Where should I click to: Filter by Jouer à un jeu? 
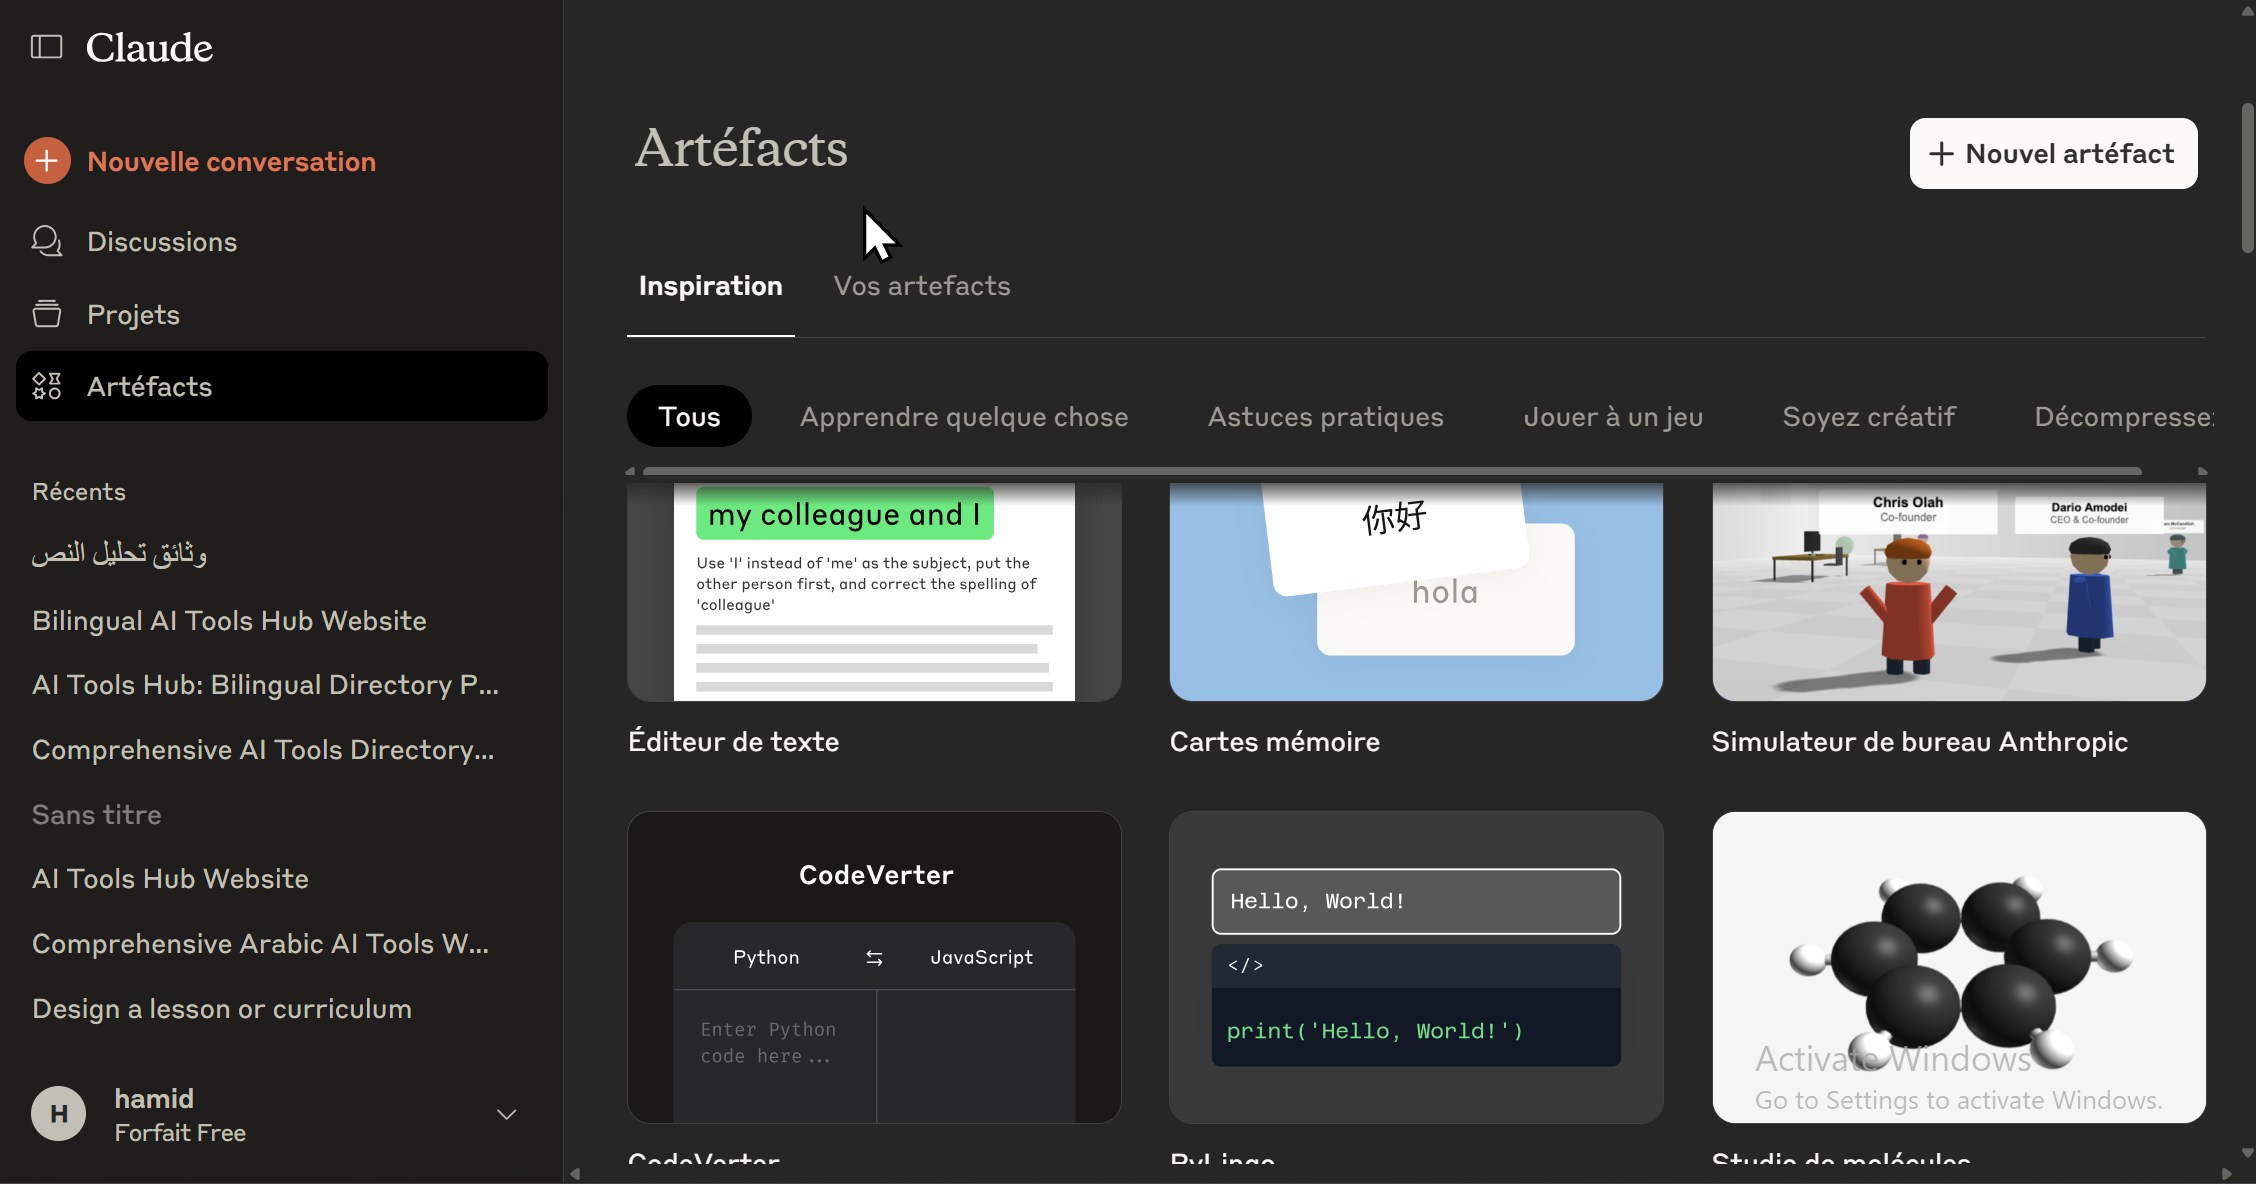coord(1612,417)
